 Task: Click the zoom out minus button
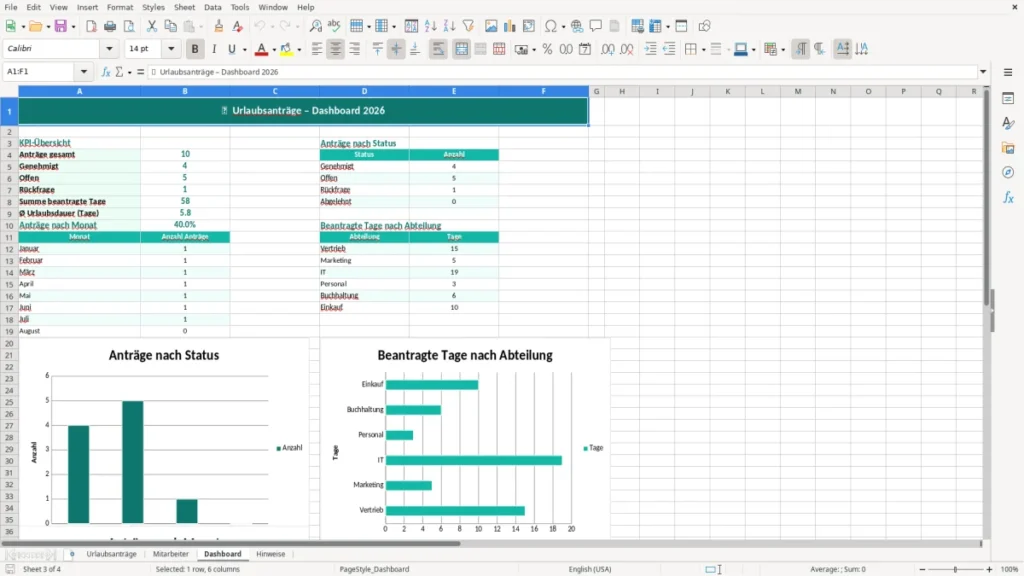coord(922,569)
